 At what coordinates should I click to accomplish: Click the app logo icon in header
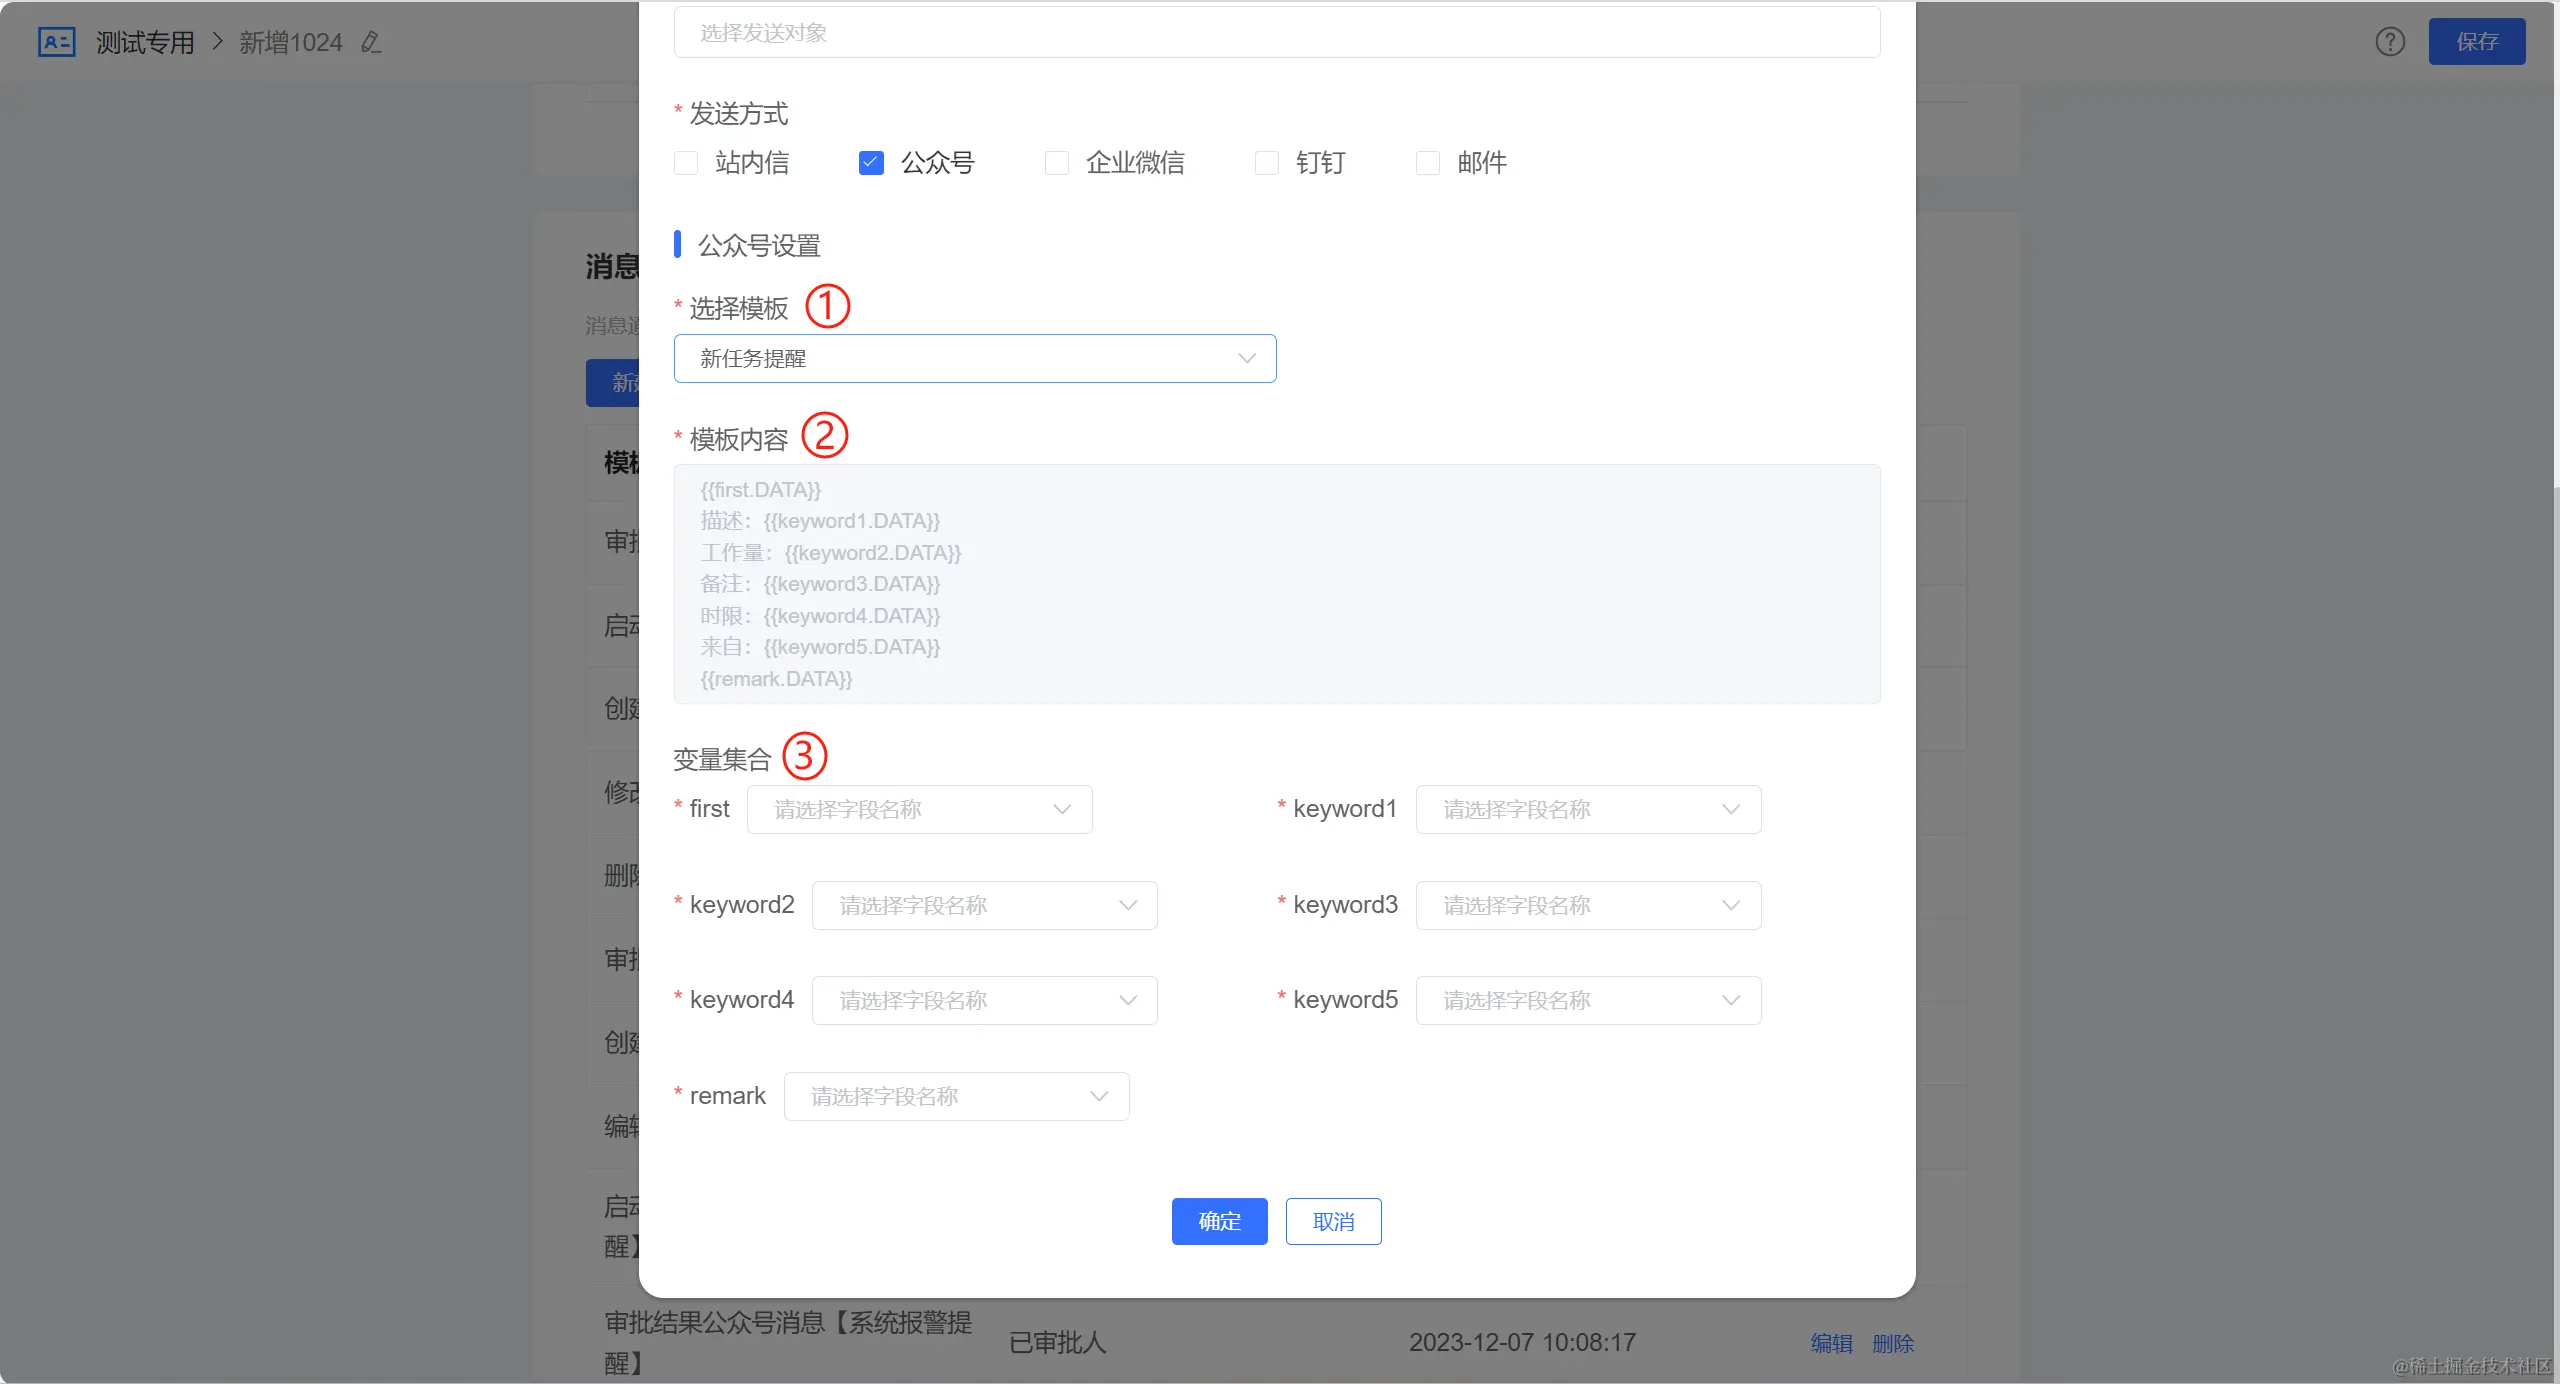tap(57, 42)
